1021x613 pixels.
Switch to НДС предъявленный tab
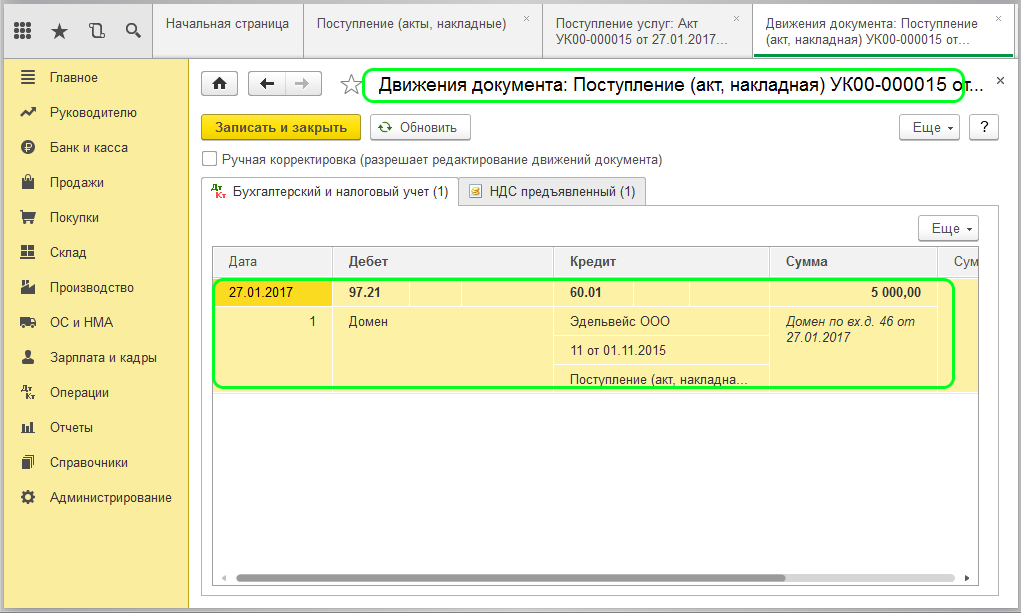pos(552,191)
